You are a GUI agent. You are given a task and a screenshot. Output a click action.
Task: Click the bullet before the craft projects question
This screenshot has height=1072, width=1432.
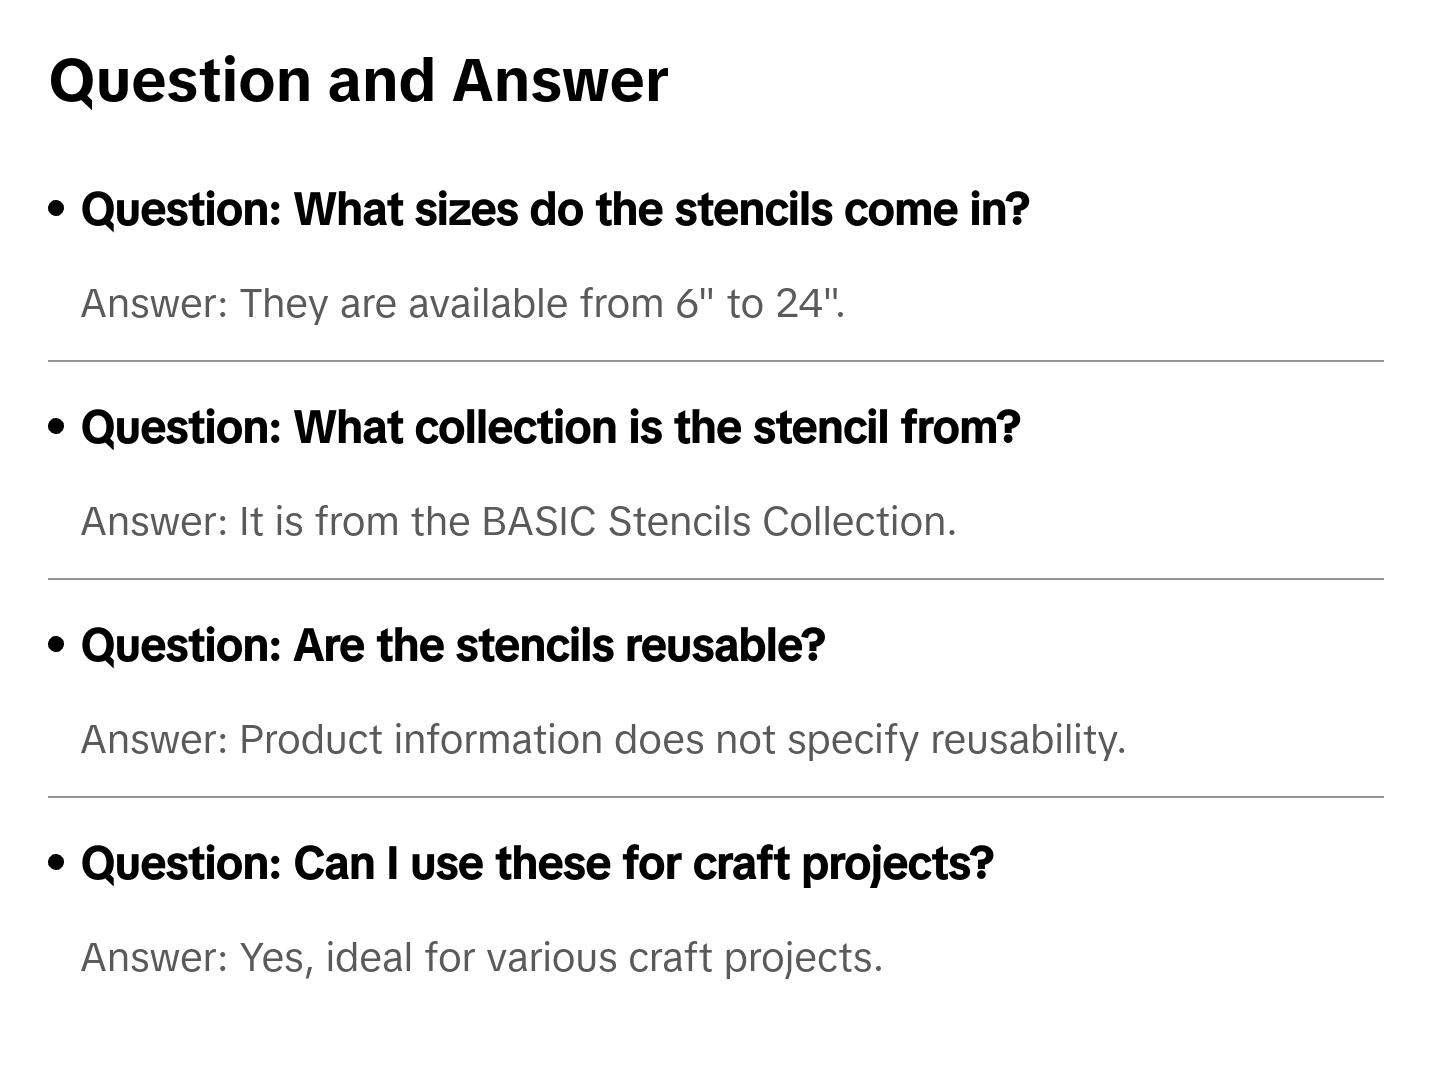coord(57,863)
